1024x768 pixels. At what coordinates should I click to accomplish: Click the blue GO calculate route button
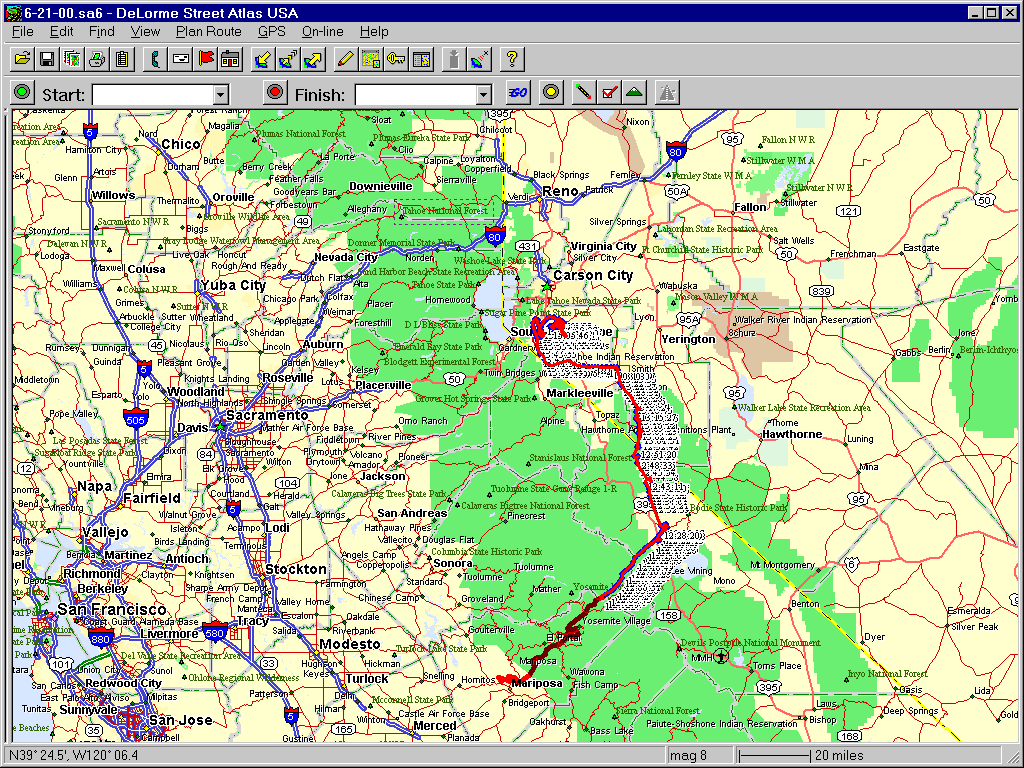pos(517,93)
